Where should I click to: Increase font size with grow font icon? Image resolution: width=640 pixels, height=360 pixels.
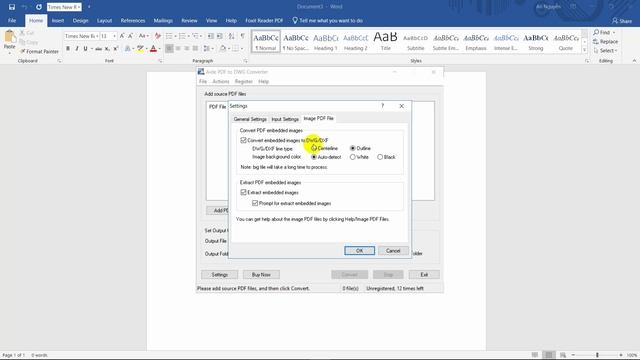(122, 36)
